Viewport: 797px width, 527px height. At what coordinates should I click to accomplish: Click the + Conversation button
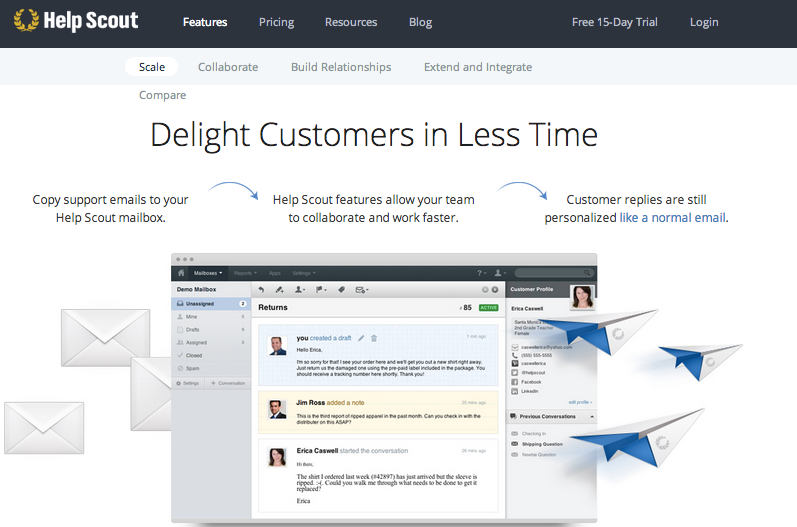(228, 383)
